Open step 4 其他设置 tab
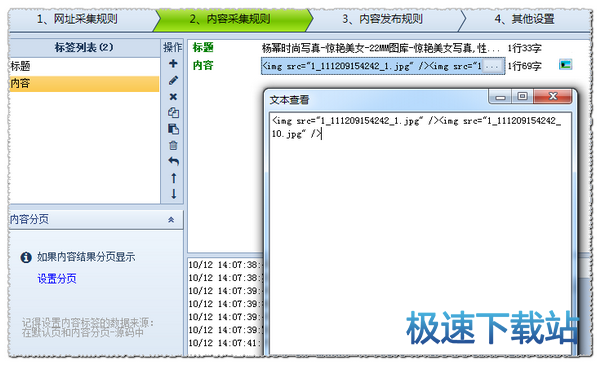The image size is (600, 365). point(525,19)
